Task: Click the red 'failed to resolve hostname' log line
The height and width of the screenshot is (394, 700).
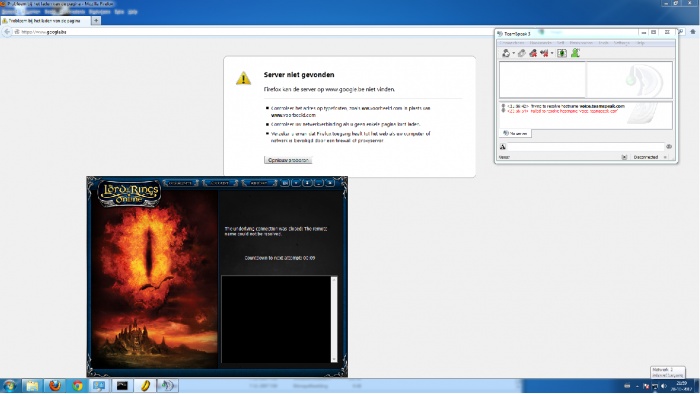Action: tap(562, 111)
